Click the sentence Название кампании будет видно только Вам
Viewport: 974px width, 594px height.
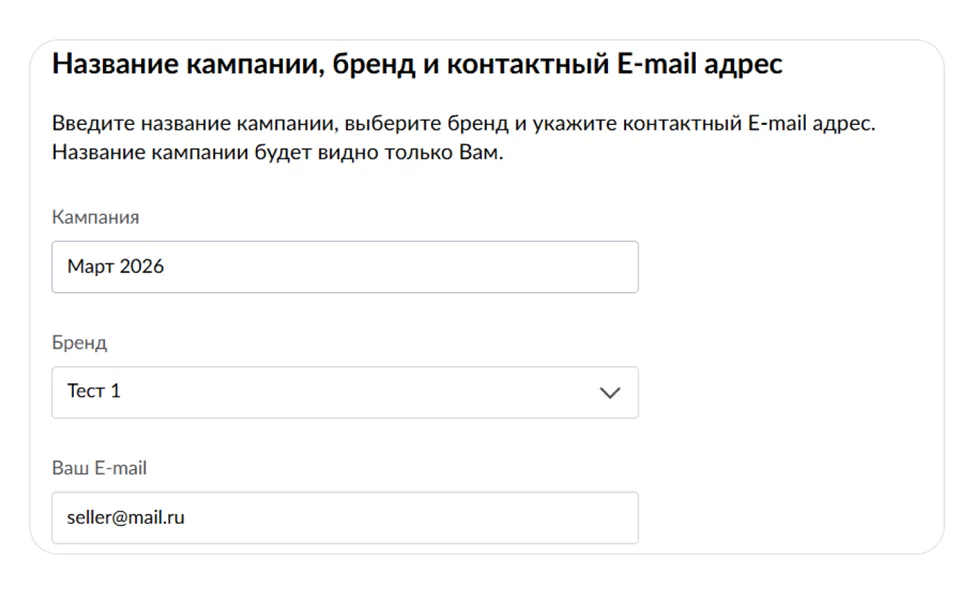(x=277, y=155)
